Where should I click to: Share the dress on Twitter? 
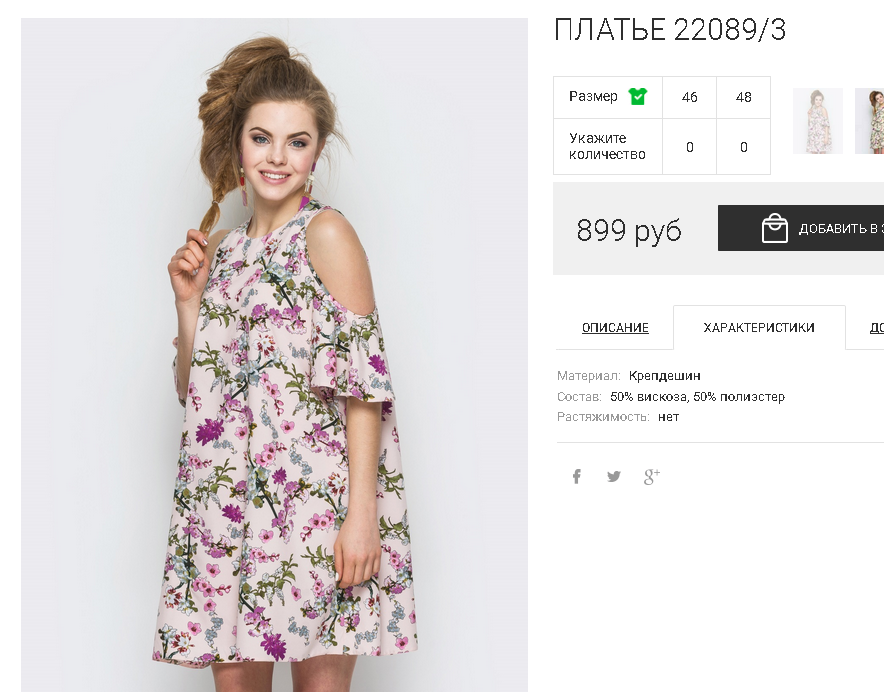[613, 477]
